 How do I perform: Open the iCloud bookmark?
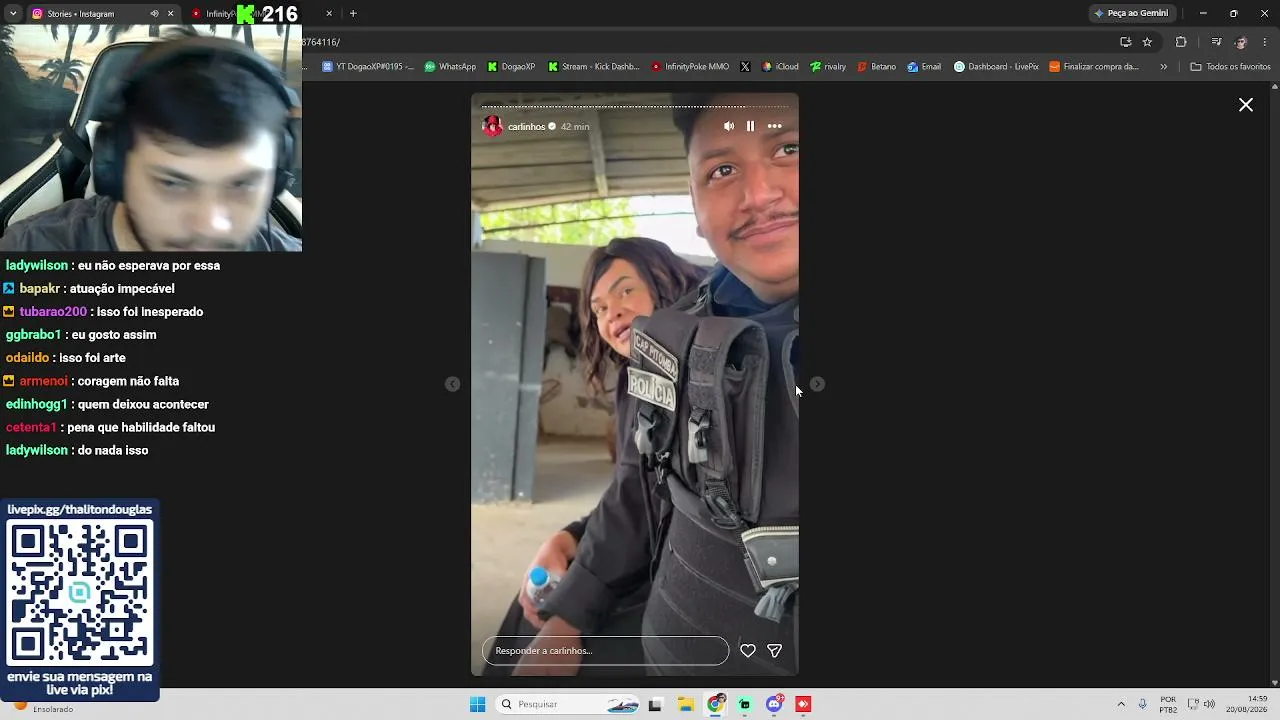pyautogui.click(x=780, y=67)
